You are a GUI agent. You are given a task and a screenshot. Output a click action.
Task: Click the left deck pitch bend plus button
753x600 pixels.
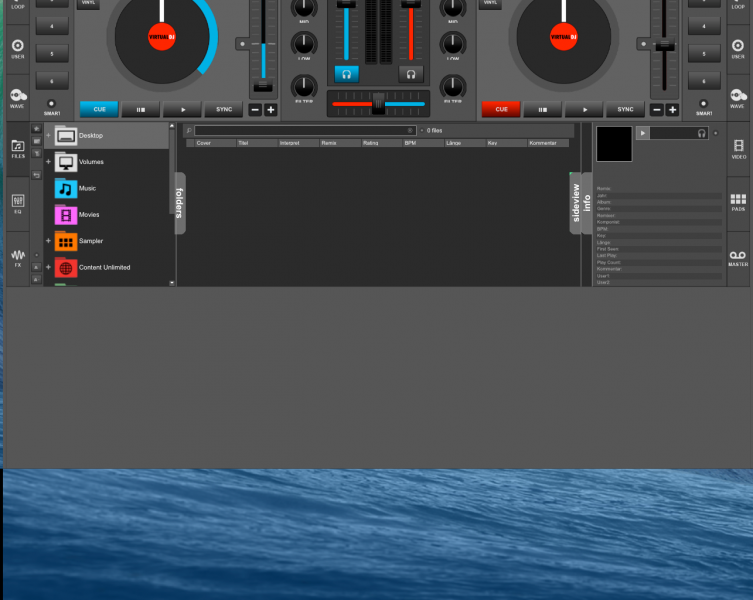271,110
